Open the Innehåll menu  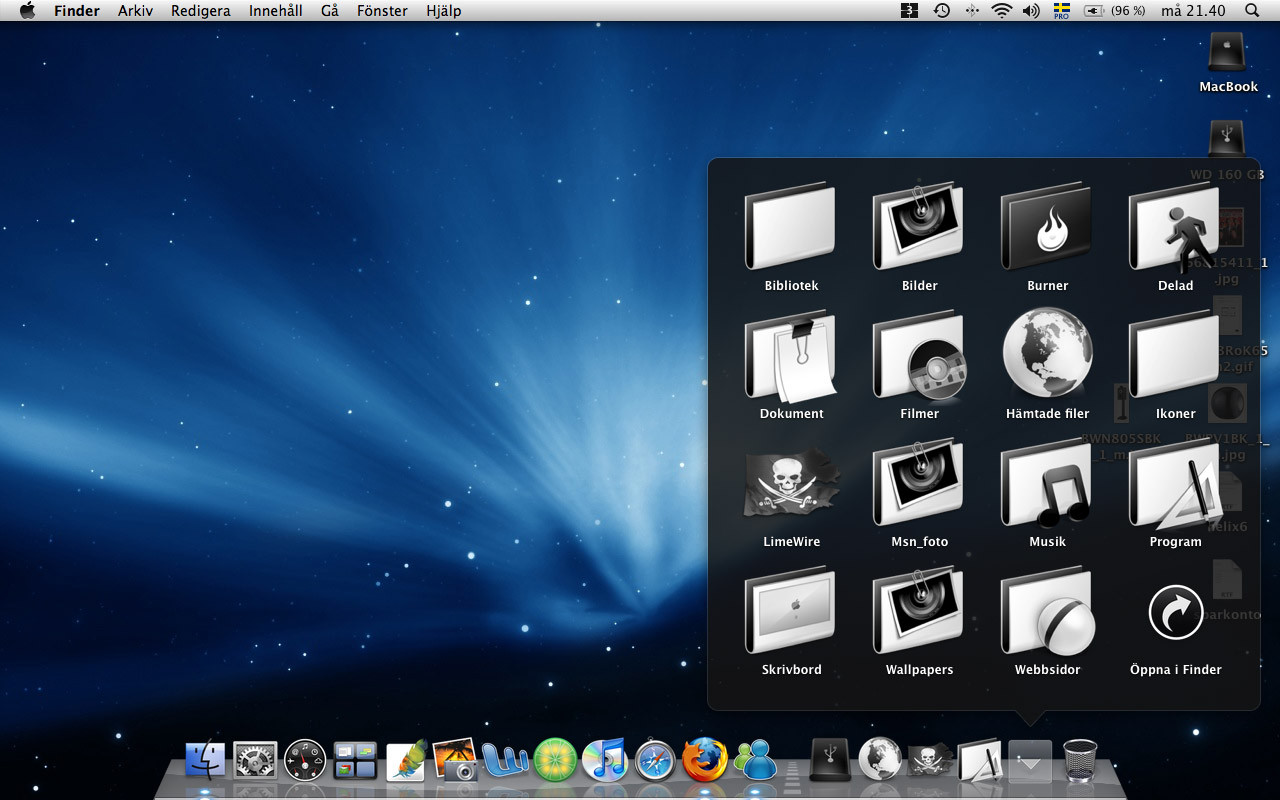(x=276, y=11)
